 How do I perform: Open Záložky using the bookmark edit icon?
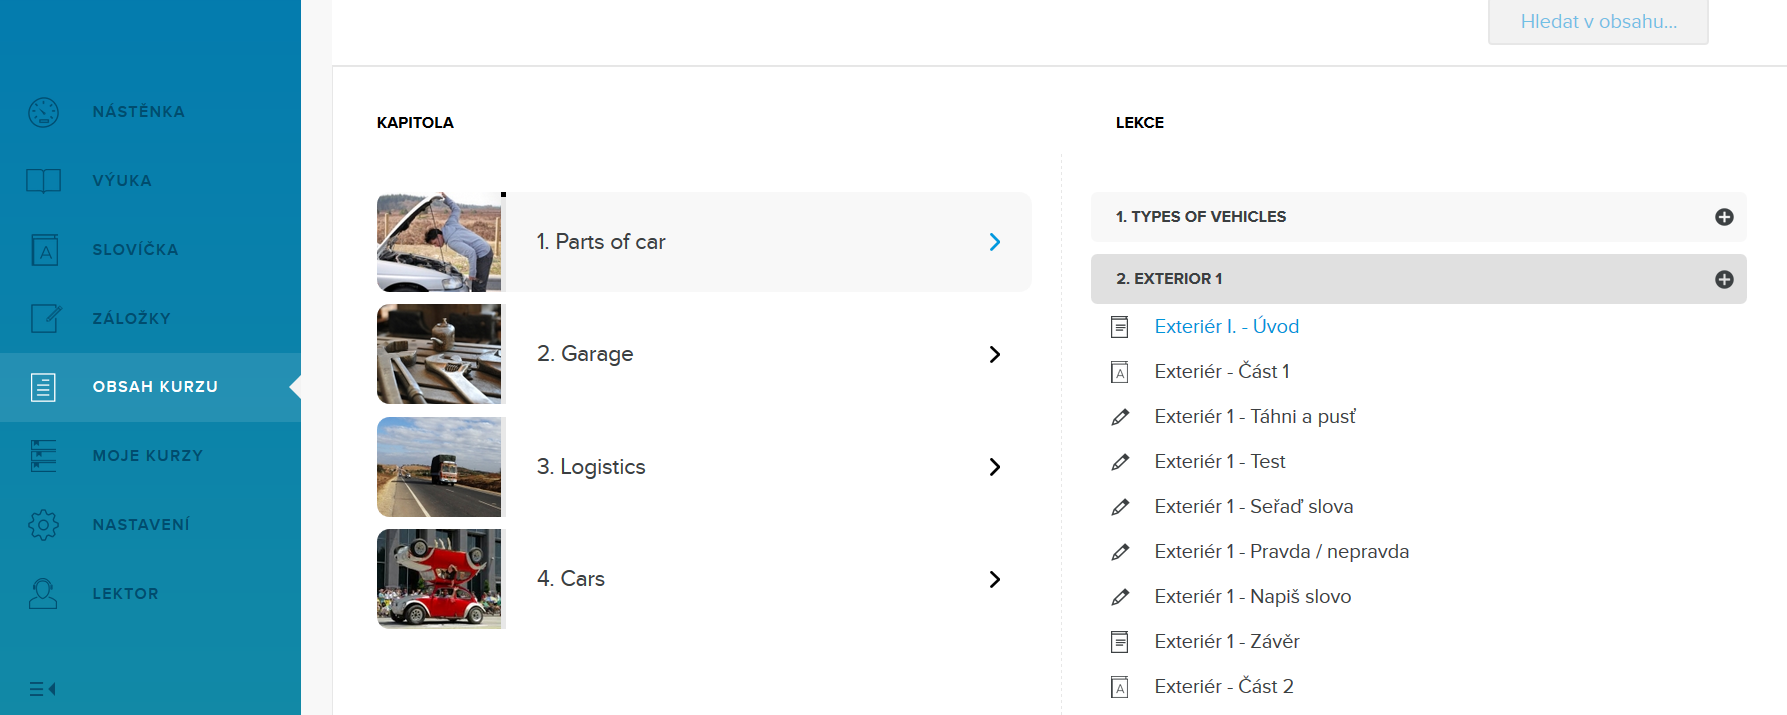coord(45,318)
